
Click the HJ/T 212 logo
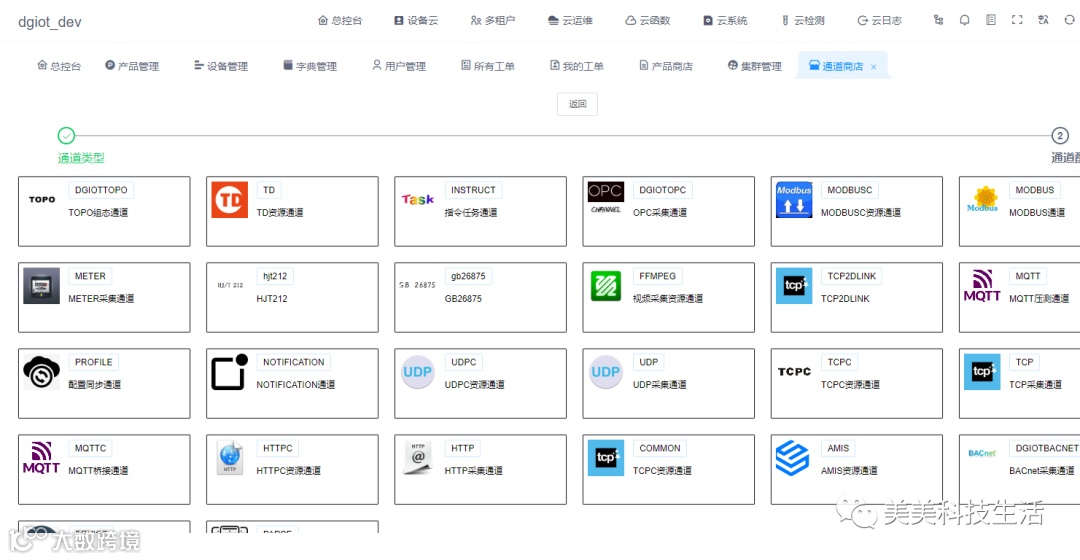pos(230,285)
